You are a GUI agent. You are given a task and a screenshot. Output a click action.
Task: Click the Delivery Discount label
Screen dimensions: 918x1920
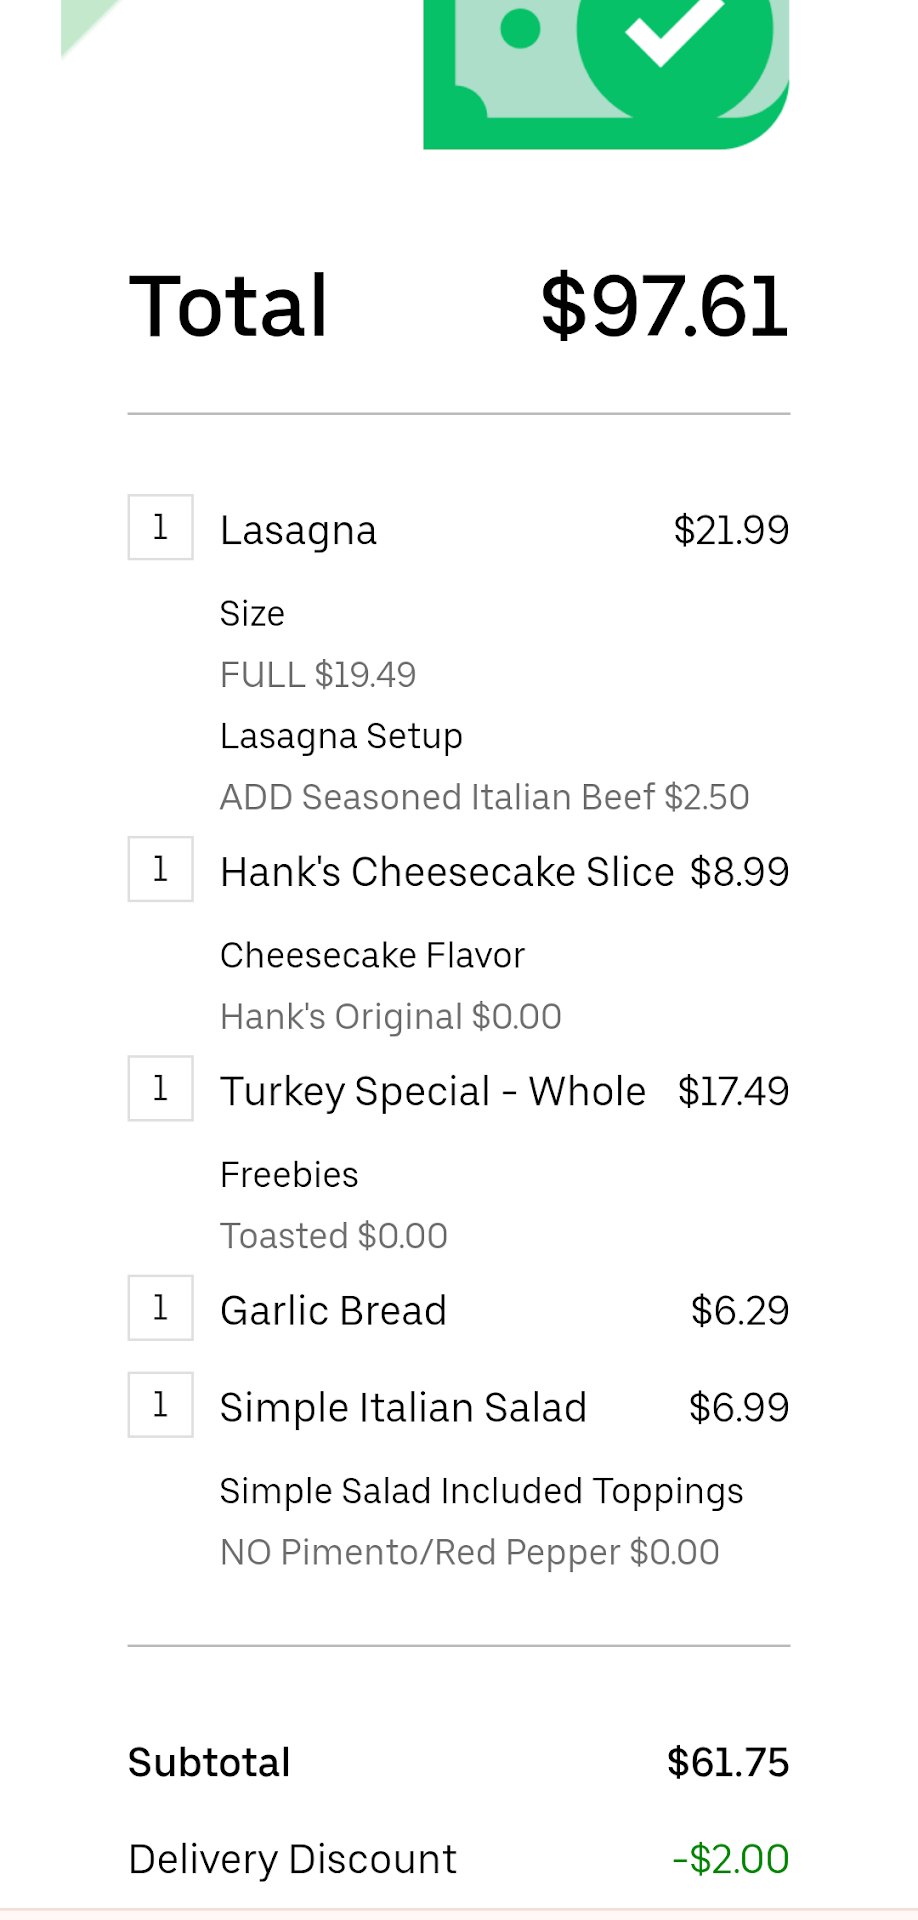(292, 1859)
